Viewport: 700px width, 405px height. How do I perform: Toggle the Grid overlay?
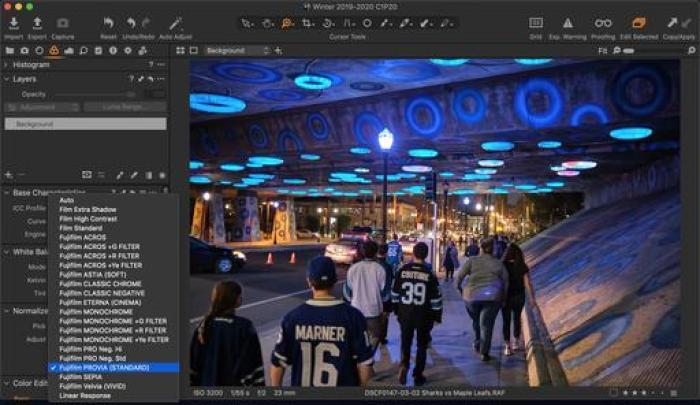click(536, 23)
